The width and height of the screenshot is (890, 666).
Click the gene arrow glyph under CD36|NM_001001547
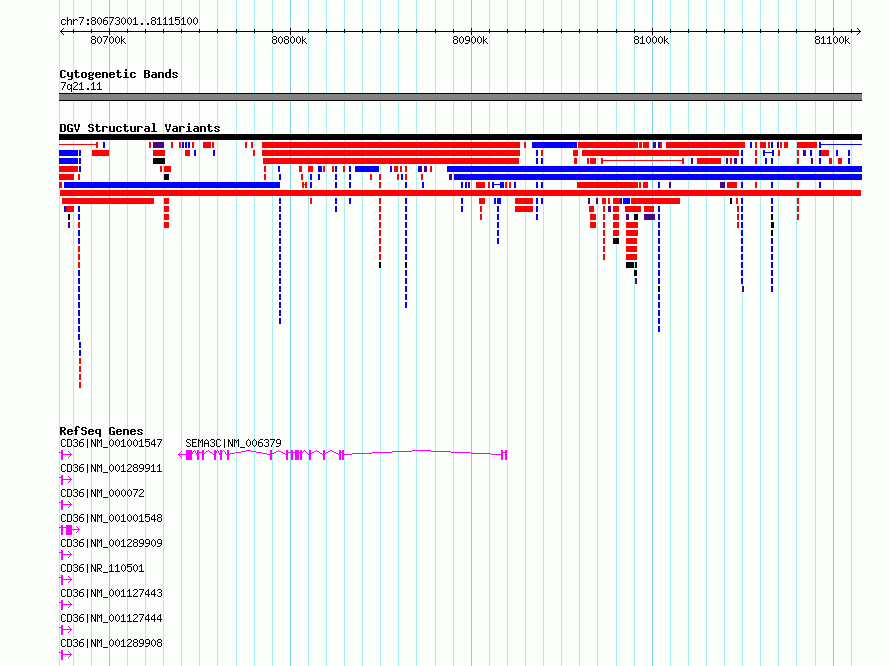point(66,455)
